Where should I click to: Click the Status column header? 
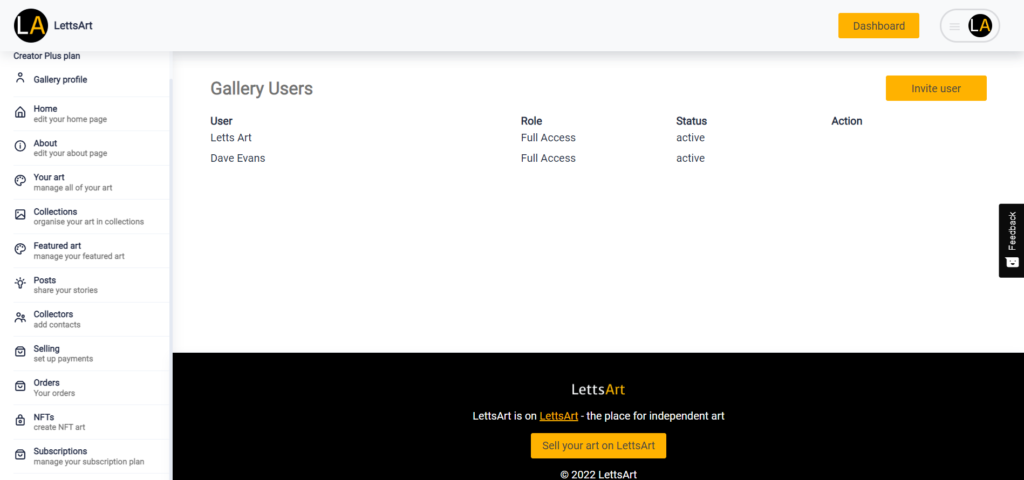click(x=692, y=121)
